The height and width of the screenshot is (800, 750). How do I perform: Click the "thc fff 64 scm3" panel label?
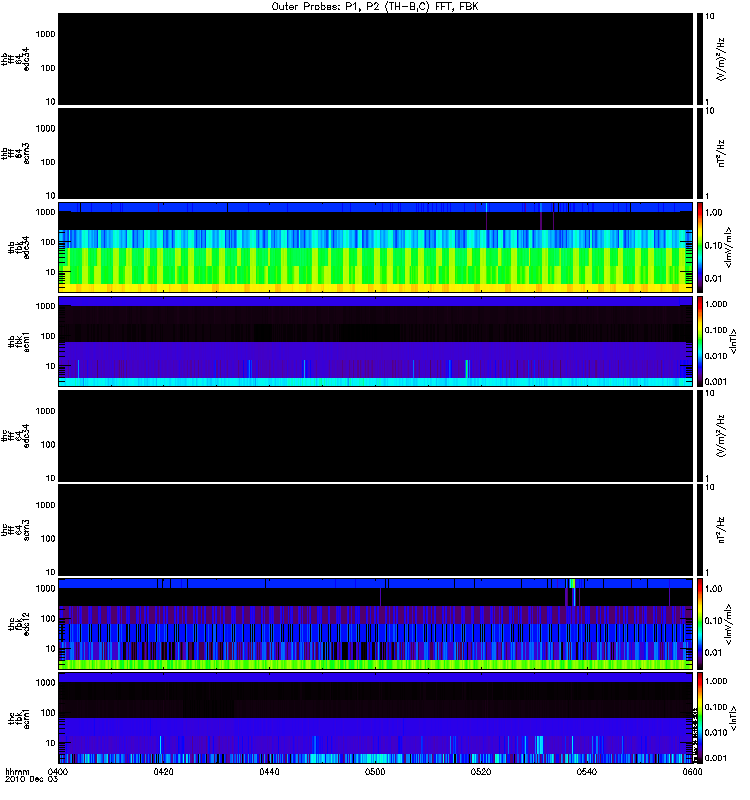tap(15, 530)
